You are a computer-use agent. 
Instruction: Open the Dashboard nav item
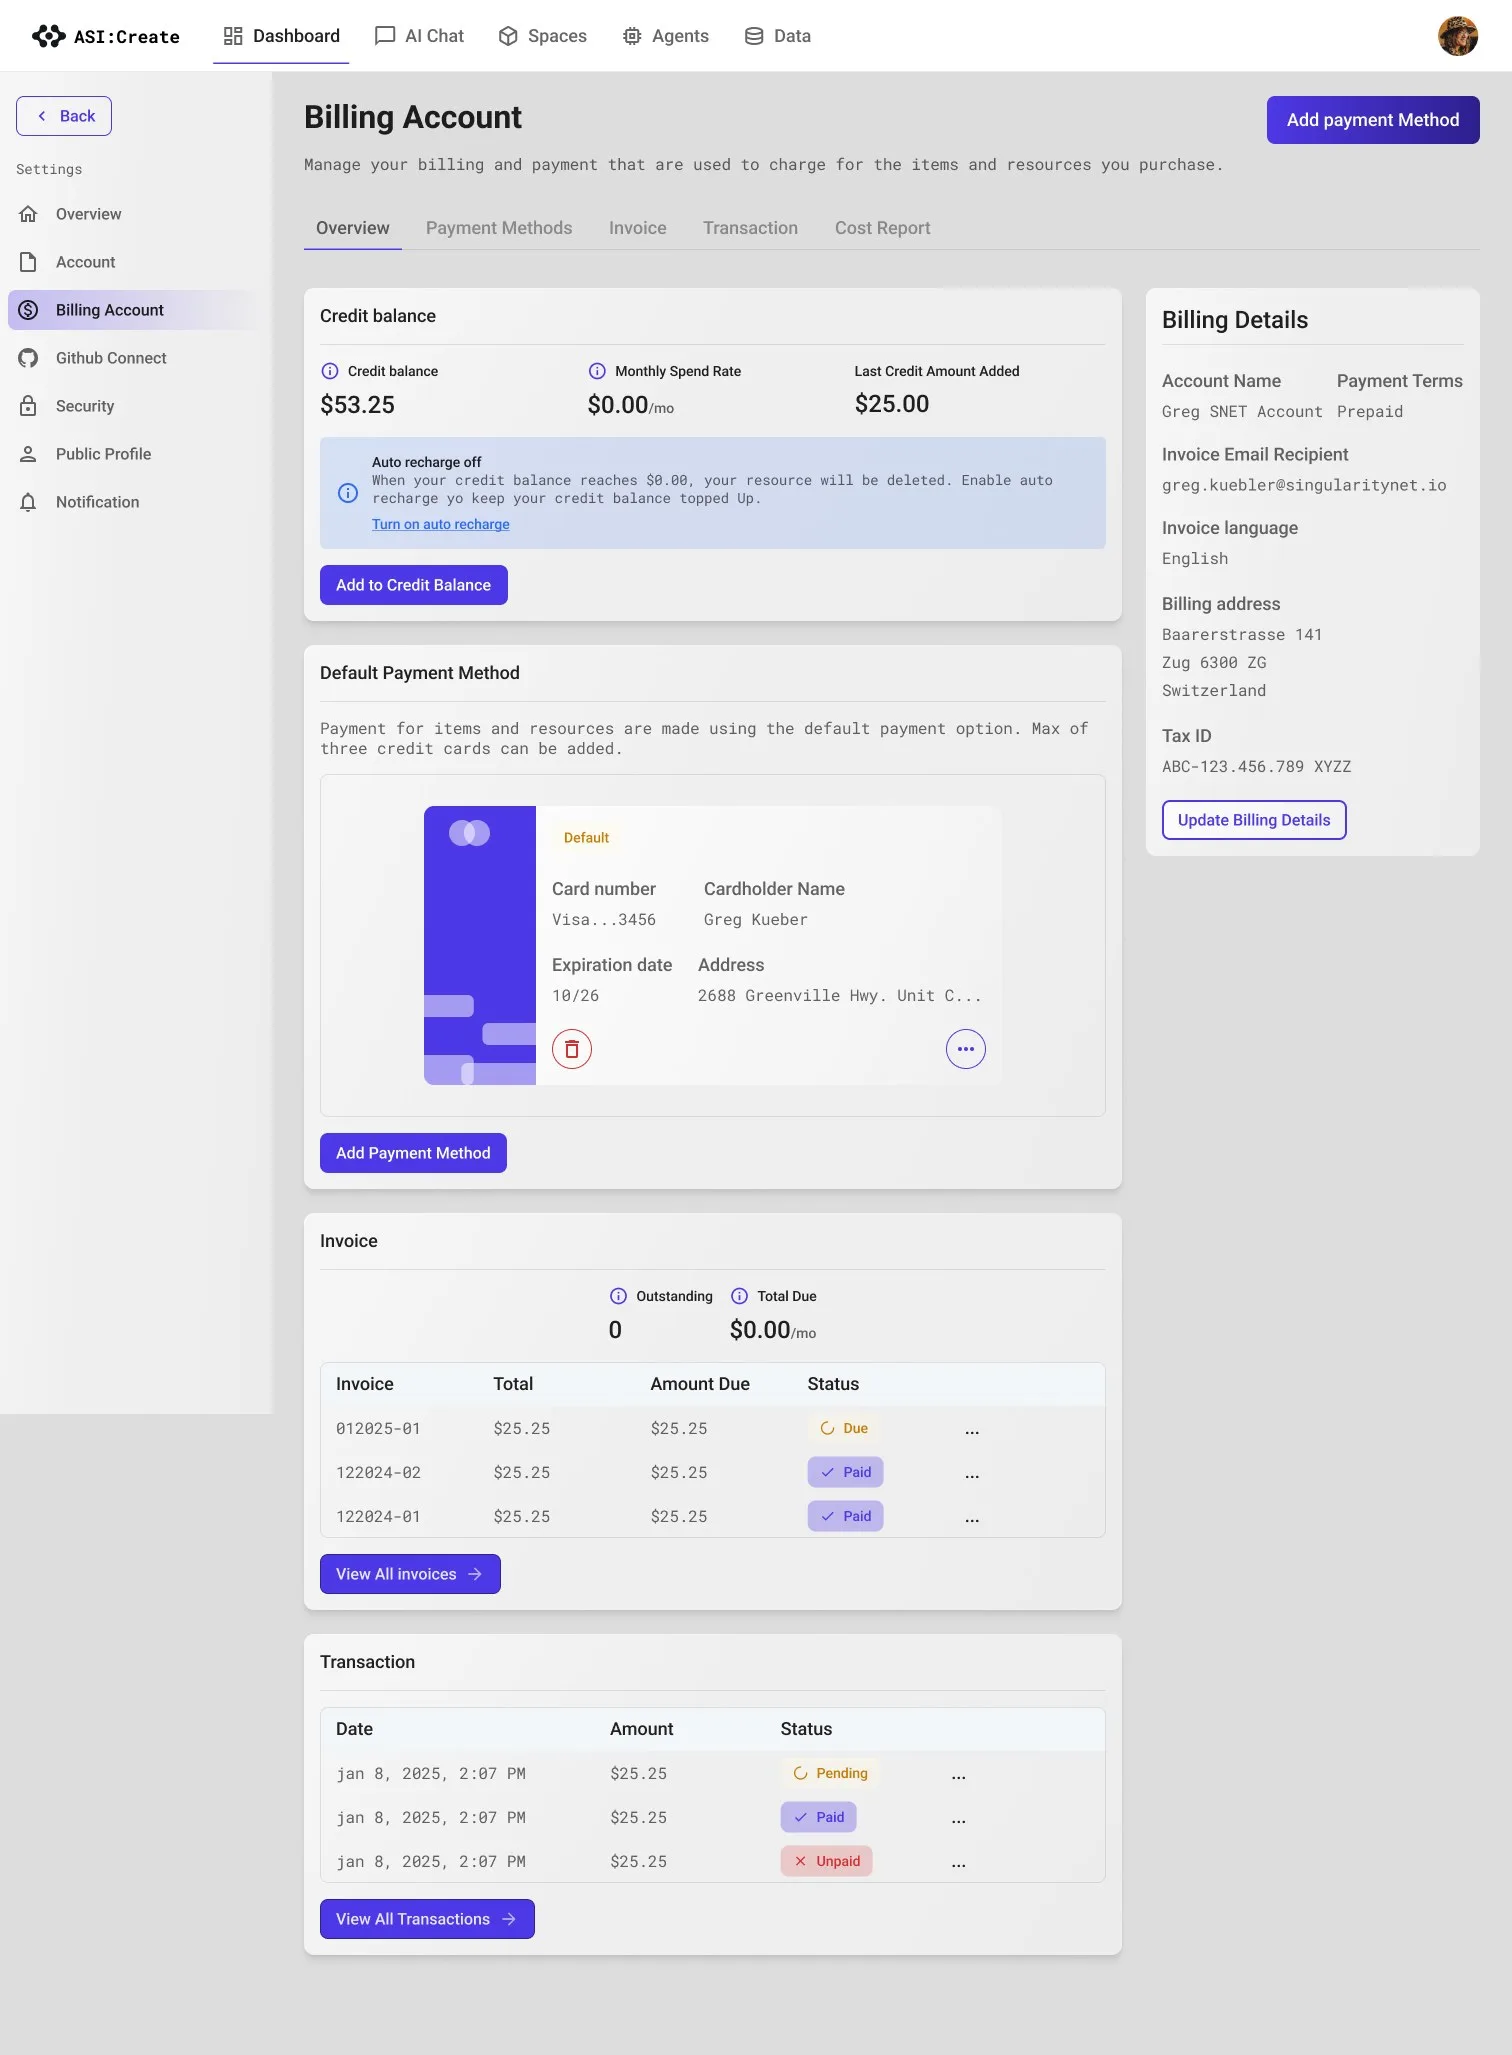click(281, 36)
